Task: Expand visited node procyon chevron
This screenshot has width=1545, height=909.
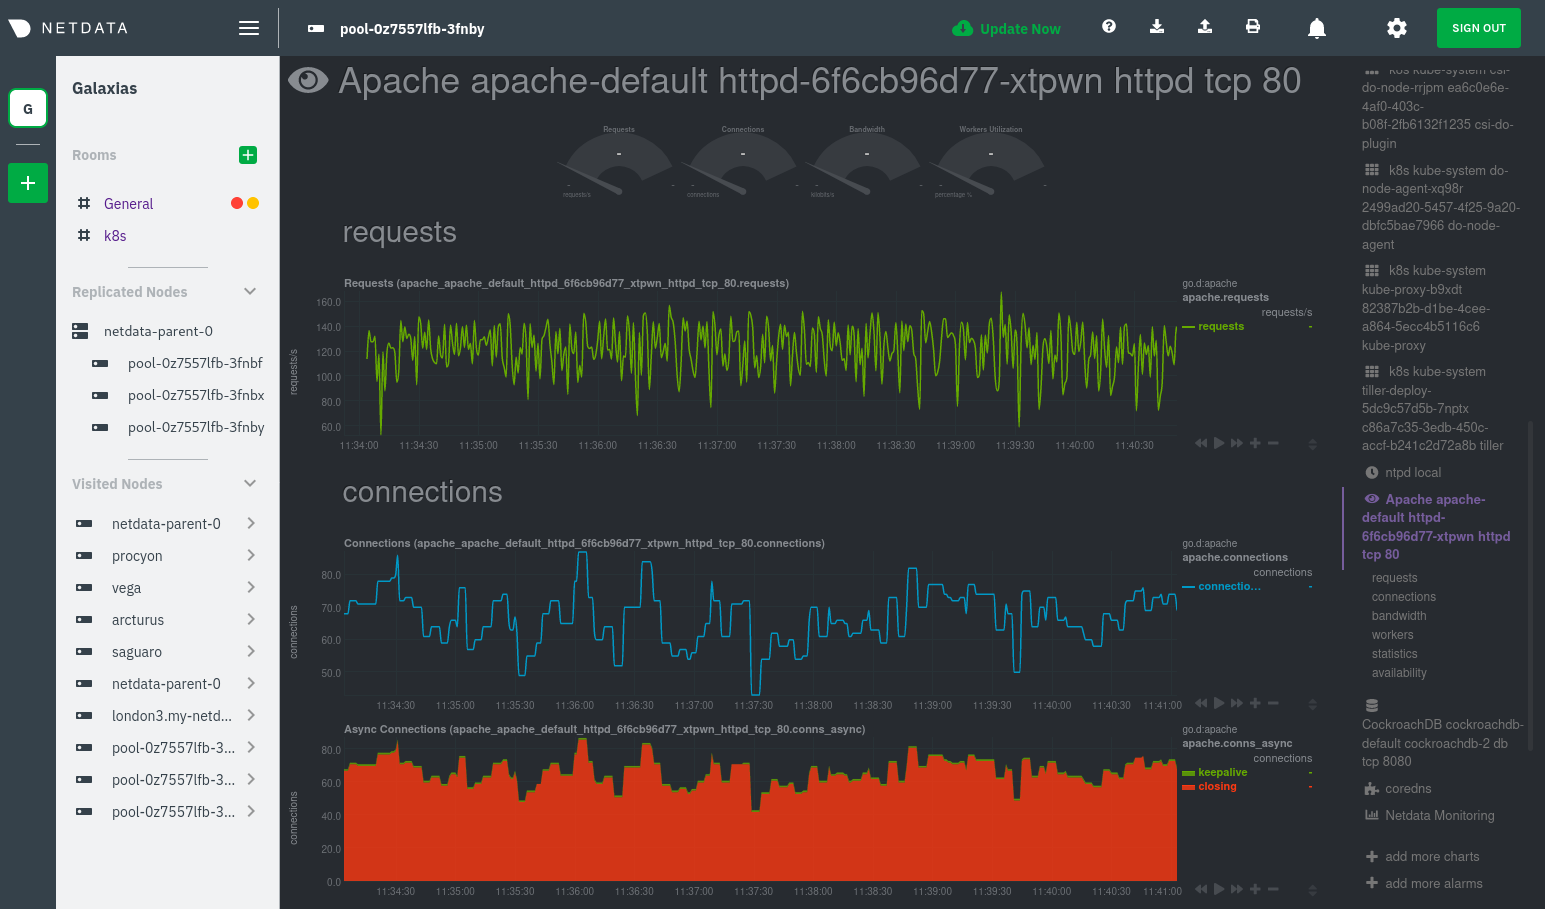Action: pyautogui.click(x=251, y=555)
